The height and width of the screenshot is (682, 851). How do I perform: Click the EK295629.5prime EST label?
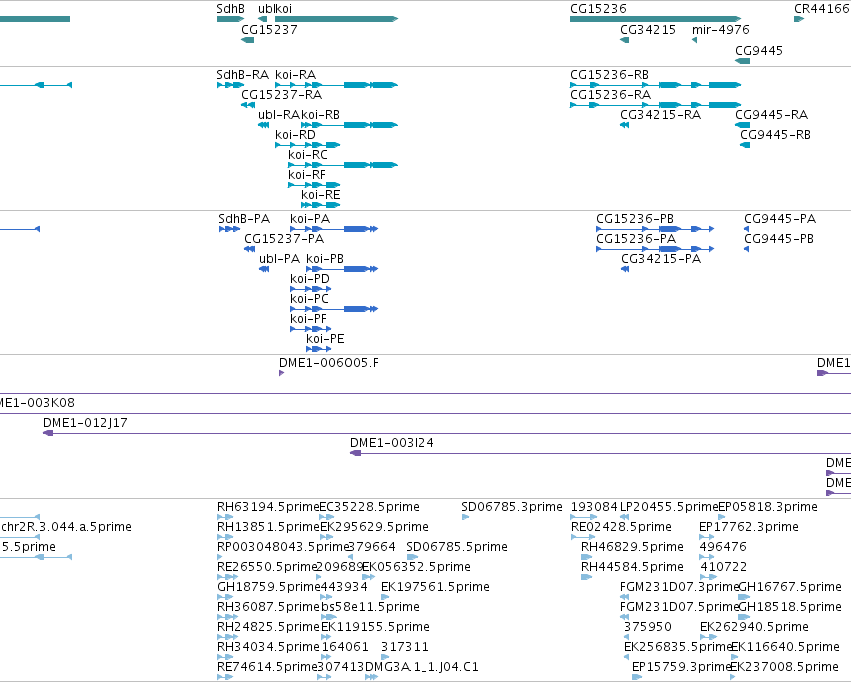[x=374, y=527]
